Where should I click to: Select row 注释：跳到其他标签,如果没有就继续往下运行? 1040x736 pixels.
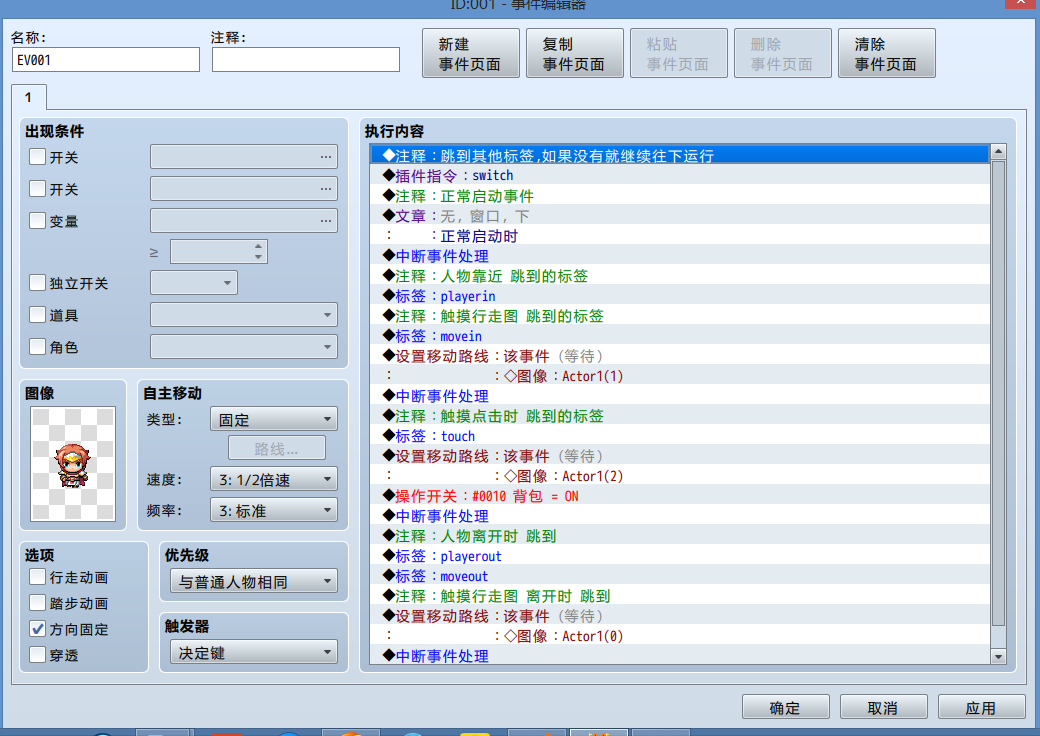(x=680, y=155)
